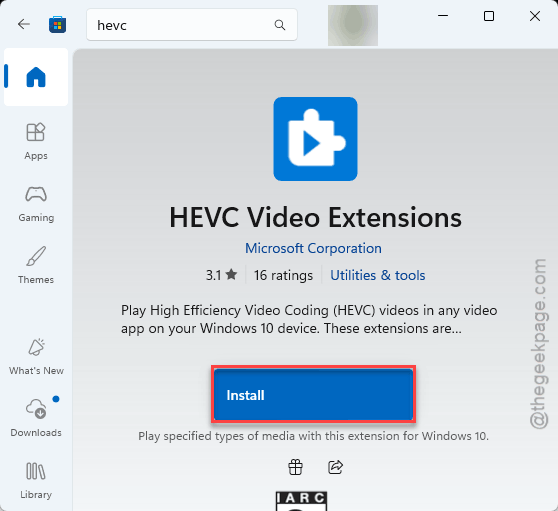Click the Install button
This screenshot has height=511, width=558.
click(x=313, y=395)
